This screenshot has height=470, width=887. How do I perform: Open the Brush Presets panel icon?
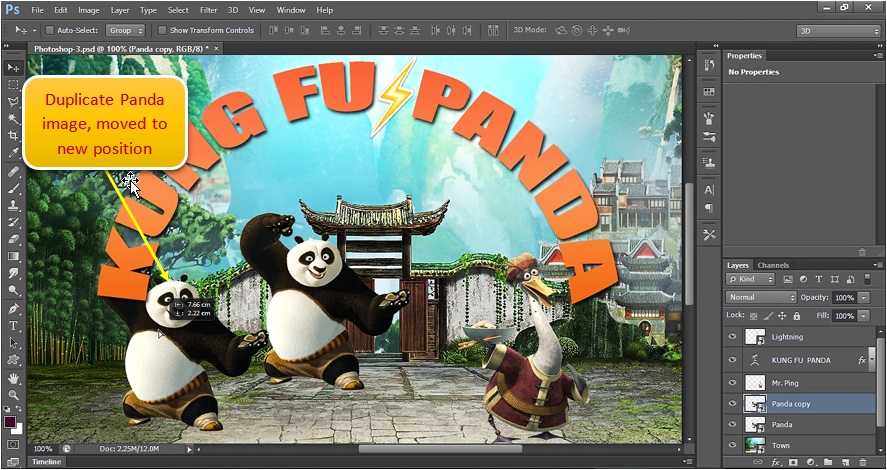[709, 136]
